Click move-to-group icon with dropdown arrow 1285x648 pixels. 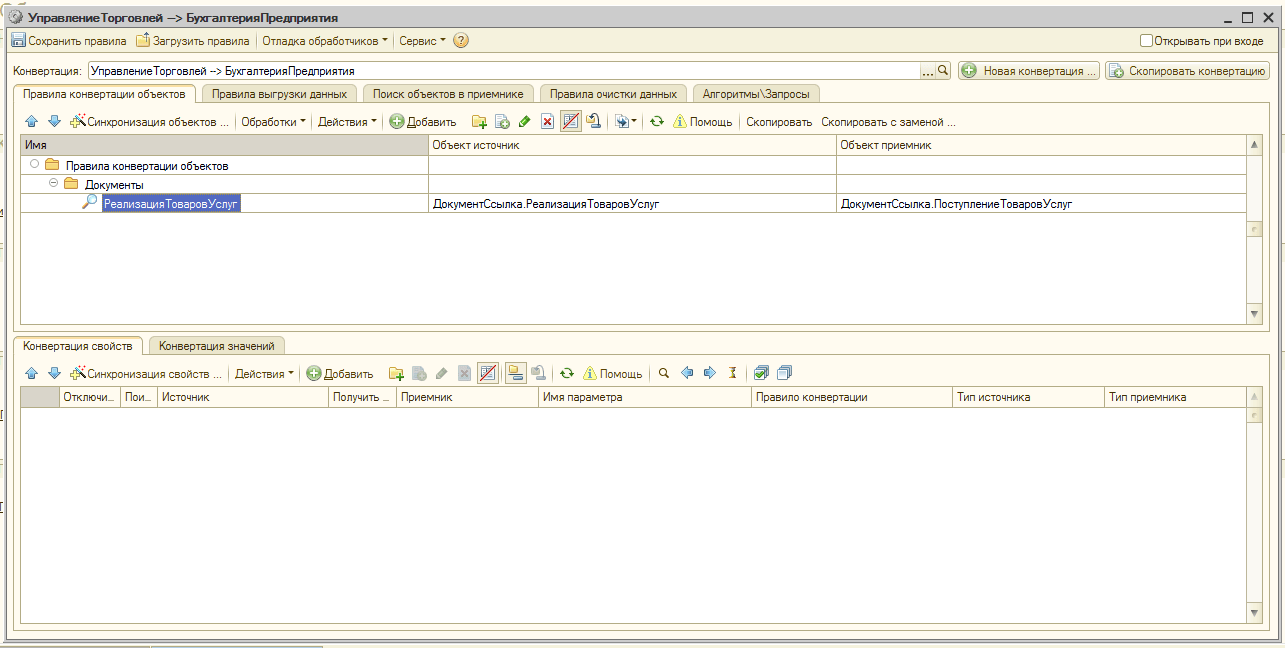pos(626,121)
